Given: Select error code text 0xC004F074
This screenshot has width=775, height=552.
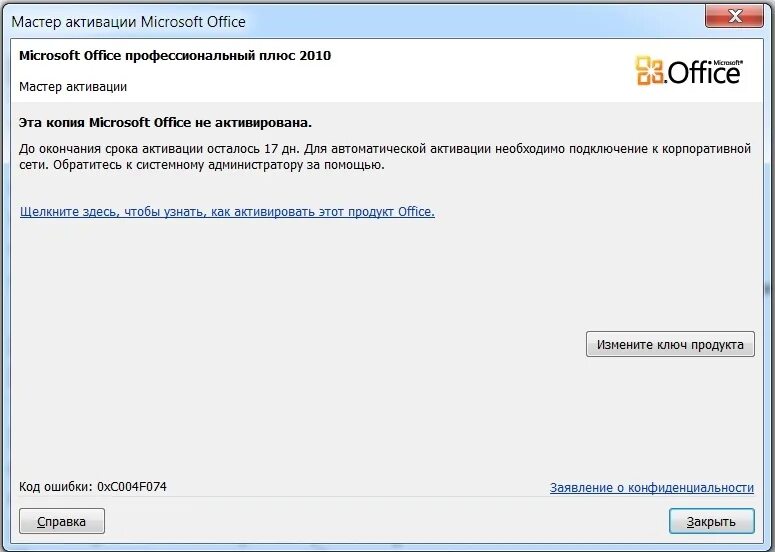Looking at the screenshot, I should pos(132,486).
